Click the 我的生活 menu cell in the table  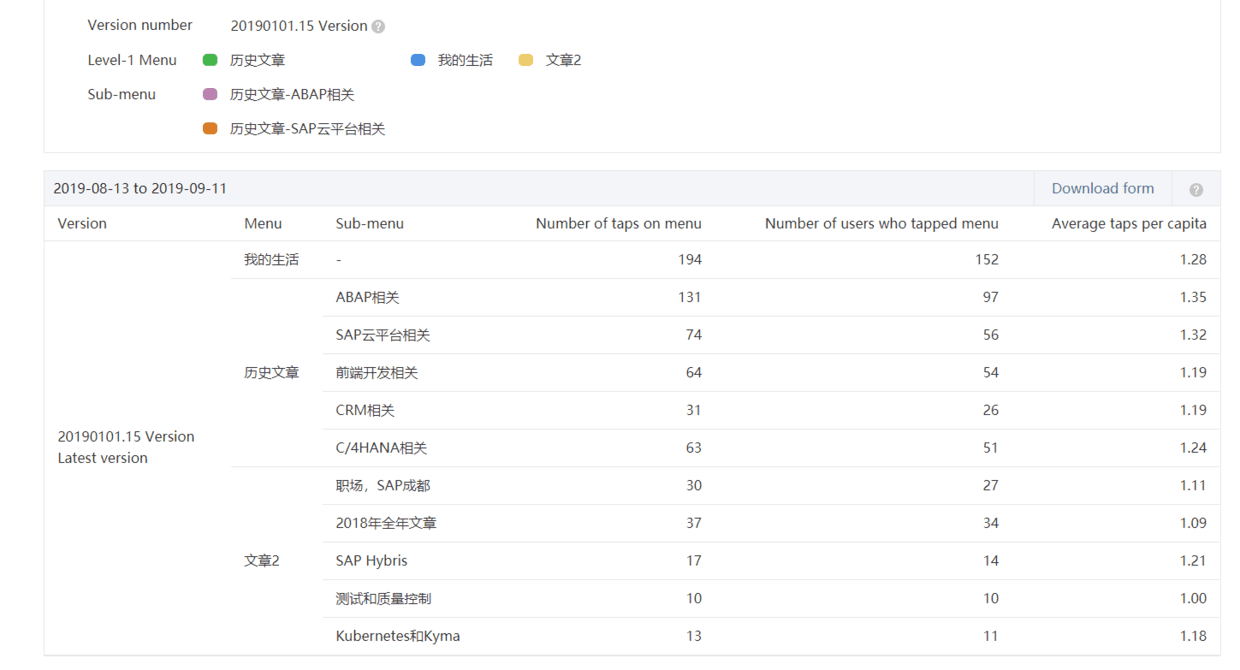coord(271,259)
